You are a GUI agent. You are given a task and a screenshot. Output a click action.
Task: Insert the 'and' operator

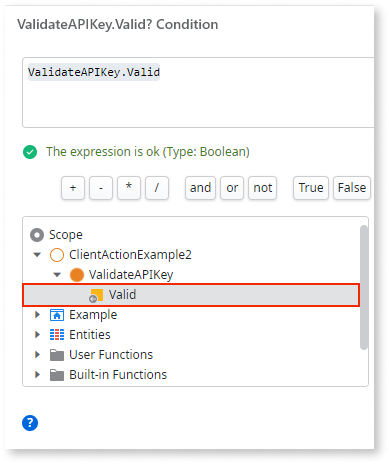tap(200, 188)
